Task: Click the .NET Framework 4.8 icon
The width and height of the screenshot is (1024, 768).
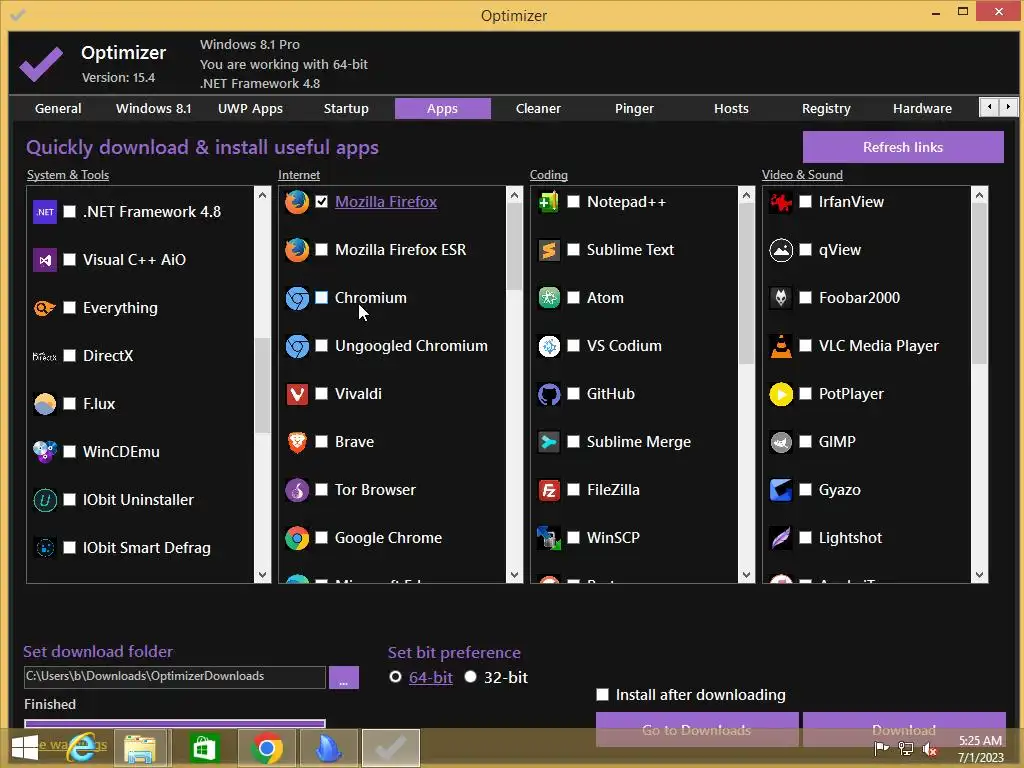Action: [x=45, y=212]
